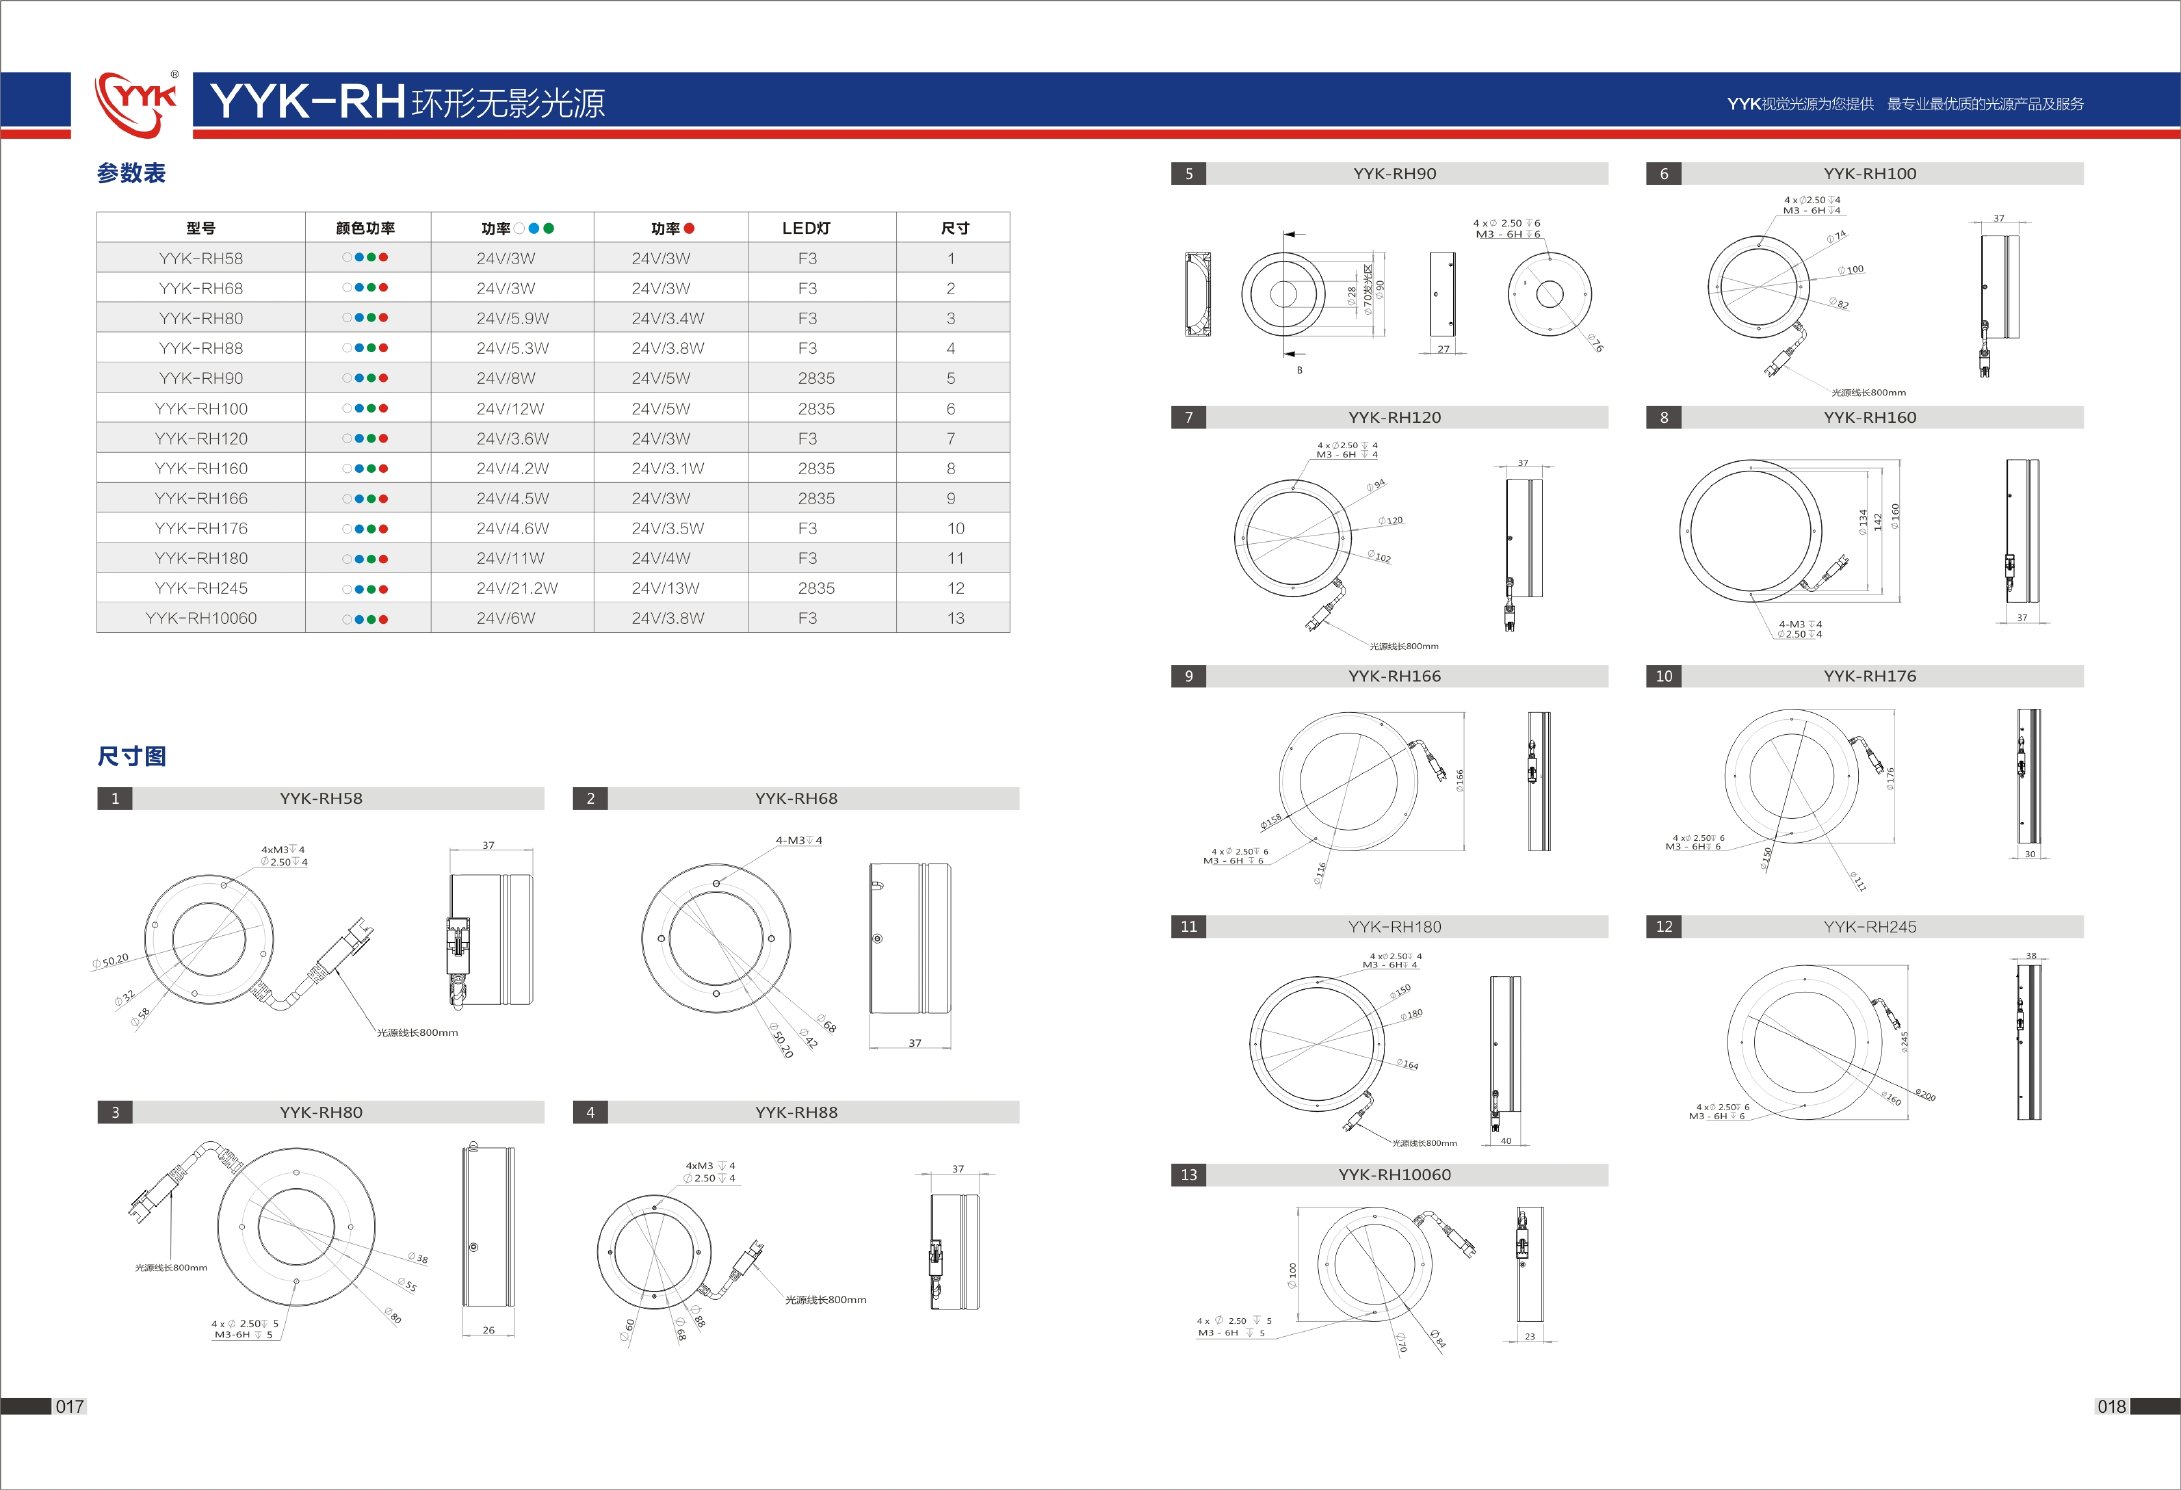
Task: Click the 参数表 section heading
Action: 131,173
